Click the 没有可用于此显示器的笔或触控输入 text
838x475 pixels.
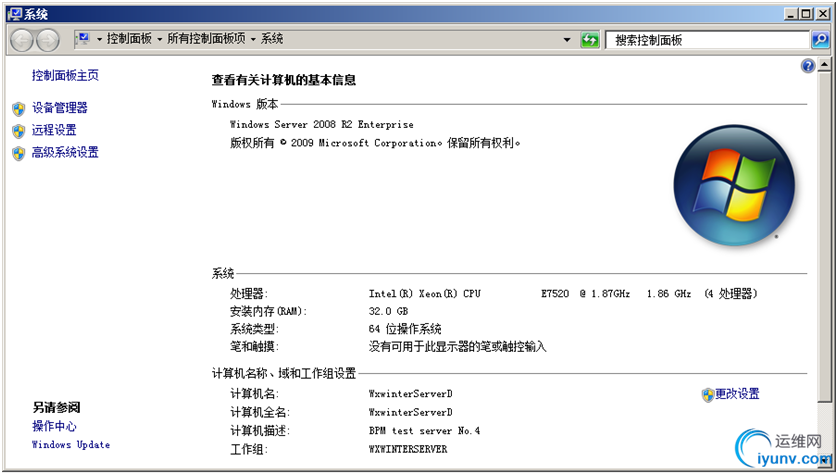coord(457,347)
